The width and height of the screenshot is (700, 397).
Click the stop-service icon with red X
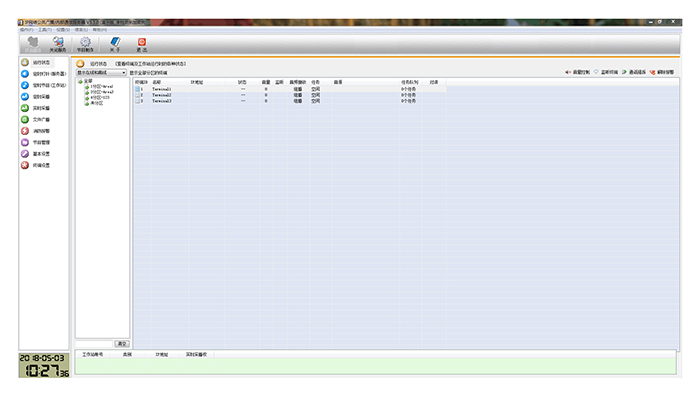coord(58,42)
